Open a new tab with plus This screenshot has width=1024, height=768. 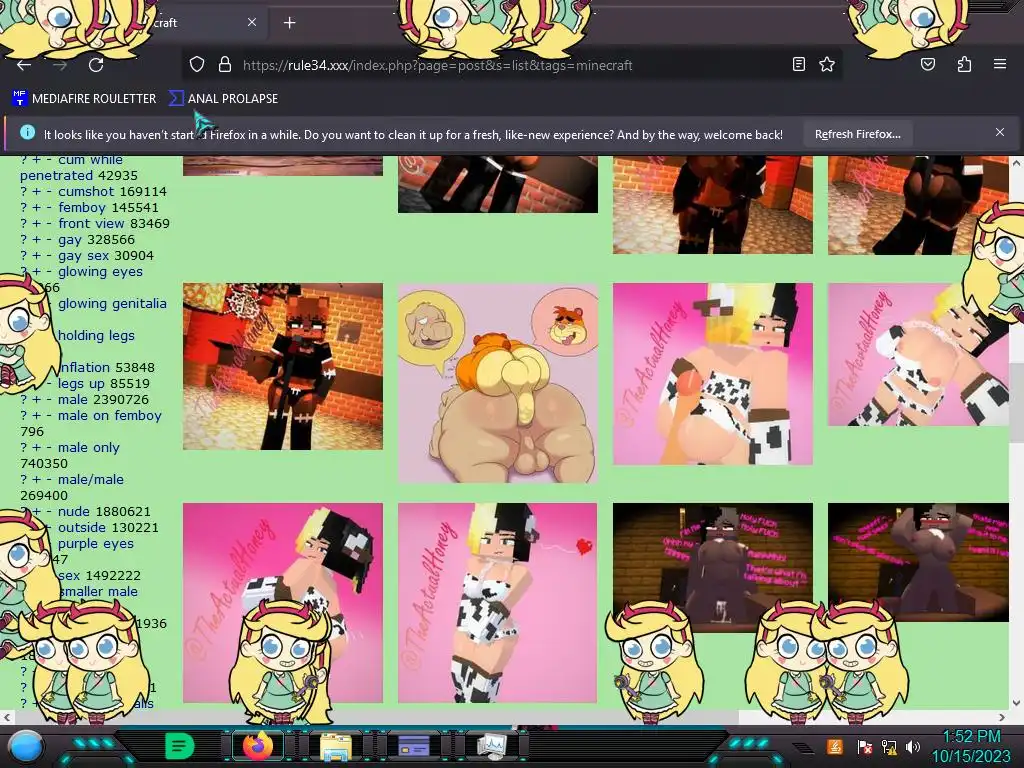[289, 23]
